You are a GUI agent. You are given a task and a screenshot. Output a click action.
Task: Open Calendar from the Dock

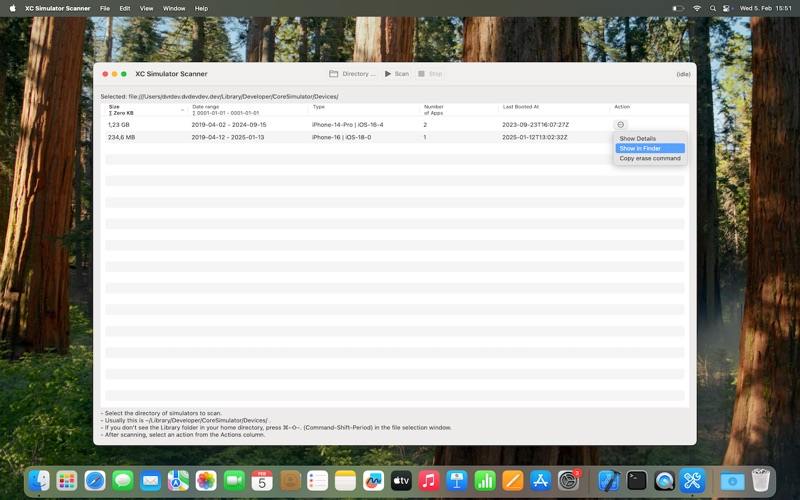[x=262, y=481]
